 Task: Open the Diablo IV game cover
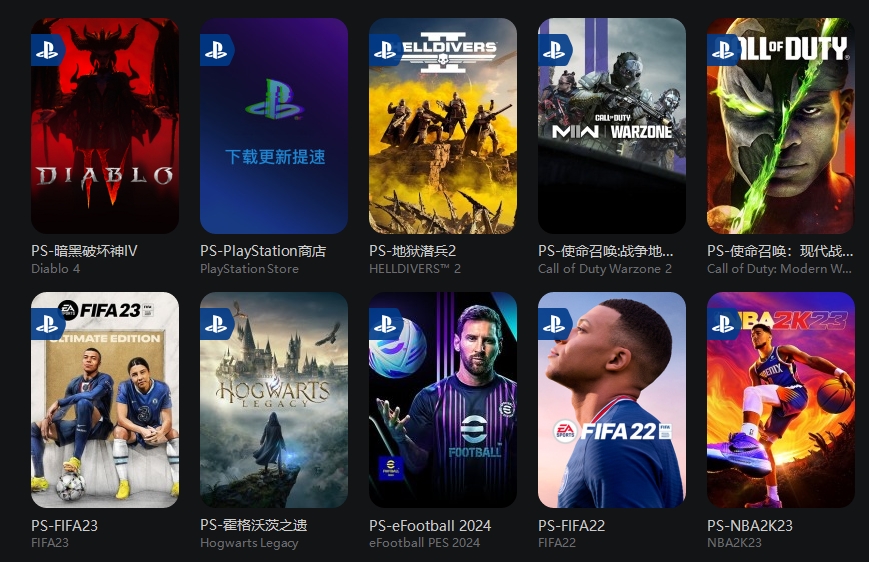click(x=105, y=126)
